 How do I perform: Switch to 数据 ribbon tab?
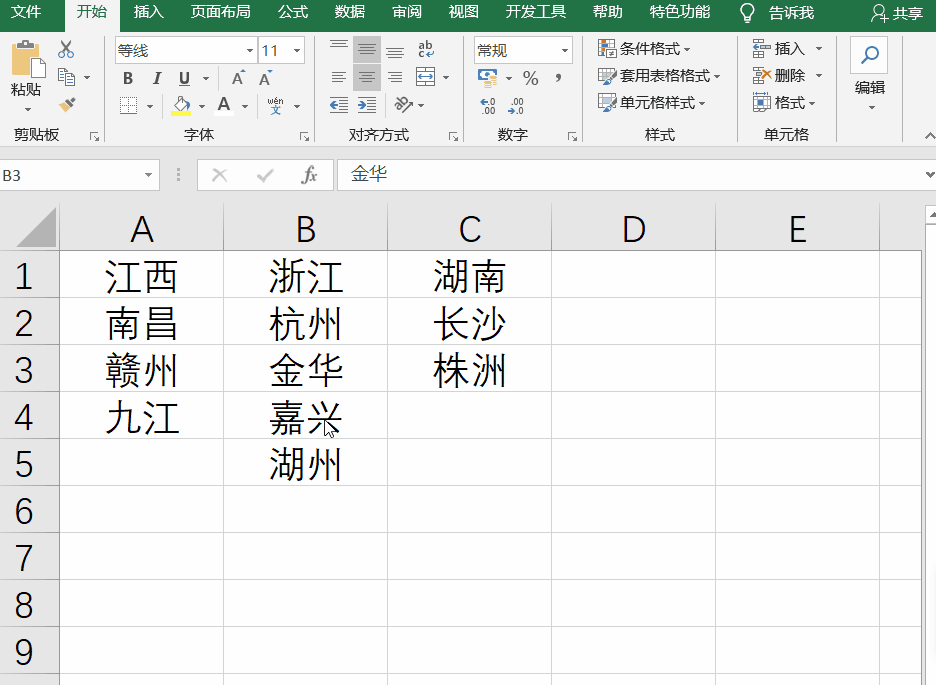pyautogui.click(x=350, y=12)
